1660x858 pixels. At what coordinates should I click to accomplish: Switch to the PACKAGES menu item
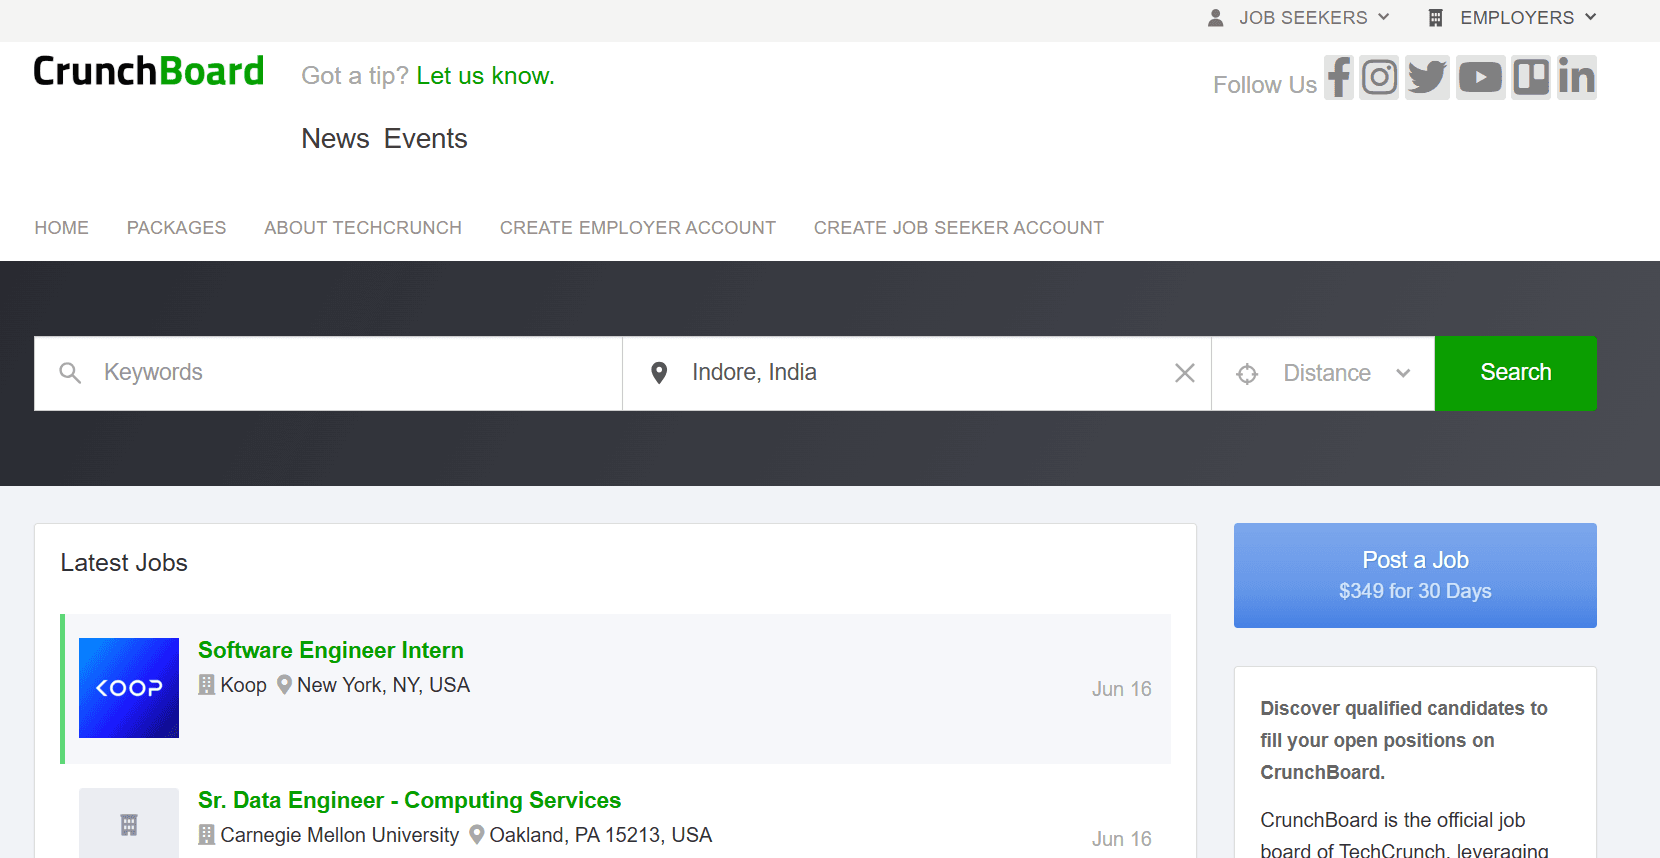click(x=176, y=227)
